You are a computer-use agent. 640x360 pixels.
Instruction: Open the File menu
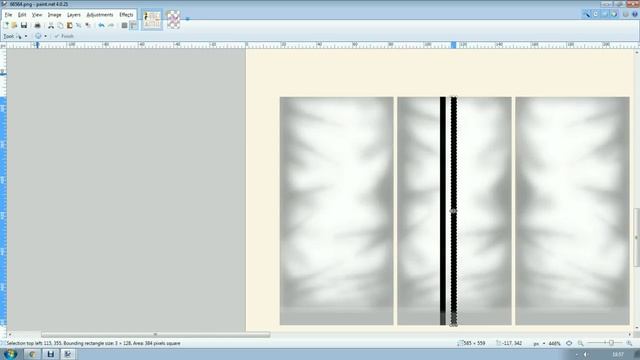[x=8, y=15]
